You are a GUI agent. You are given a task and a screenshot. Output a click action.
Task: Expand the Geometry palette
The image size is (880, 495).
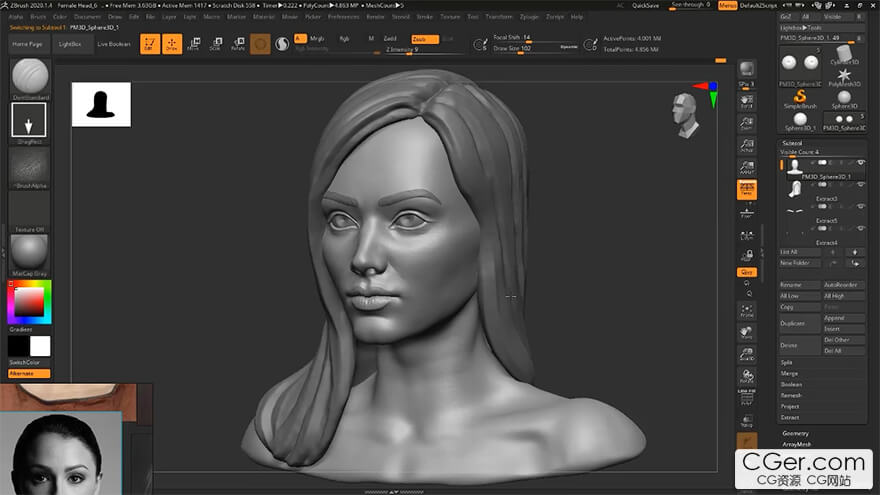795,433
